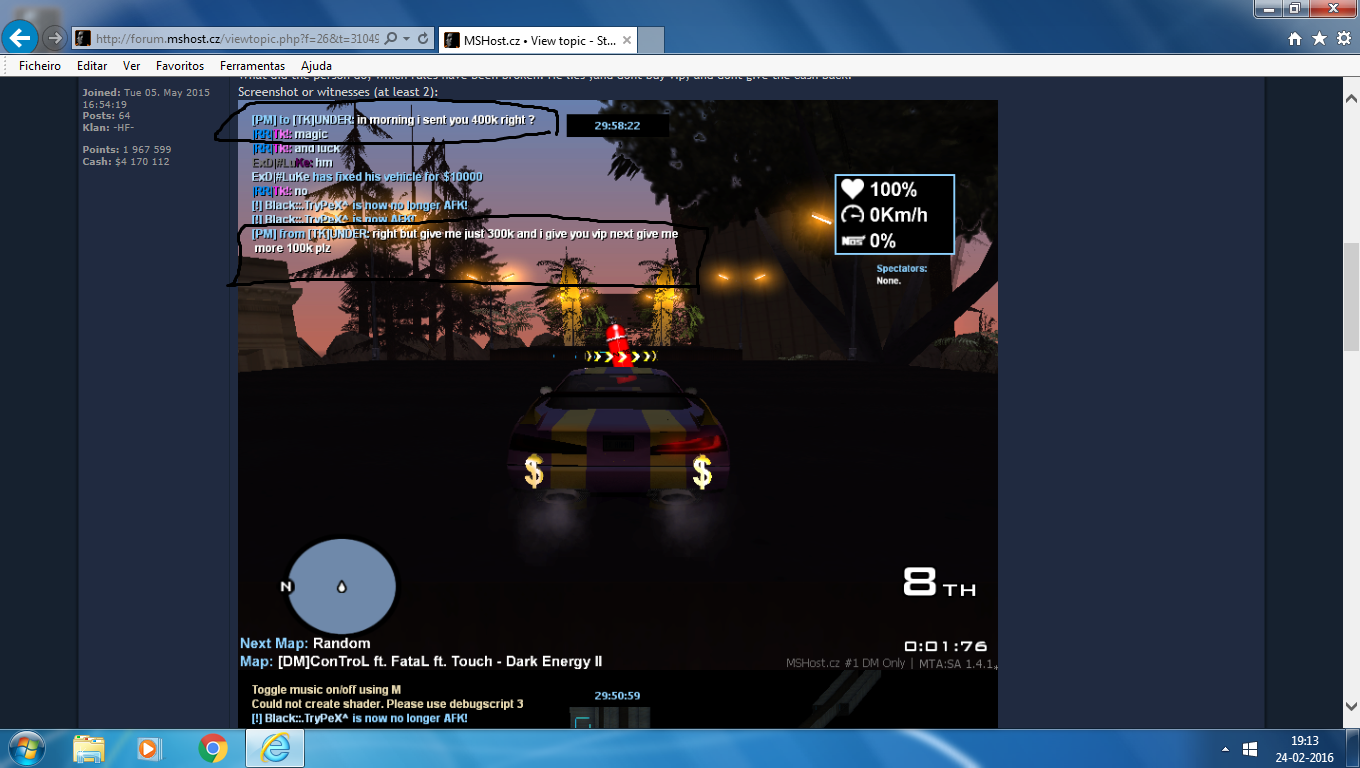This screenshot has width=1360, height=768.
Task: Click the site favicon in the address bar
Action: (x=83, y=39)
